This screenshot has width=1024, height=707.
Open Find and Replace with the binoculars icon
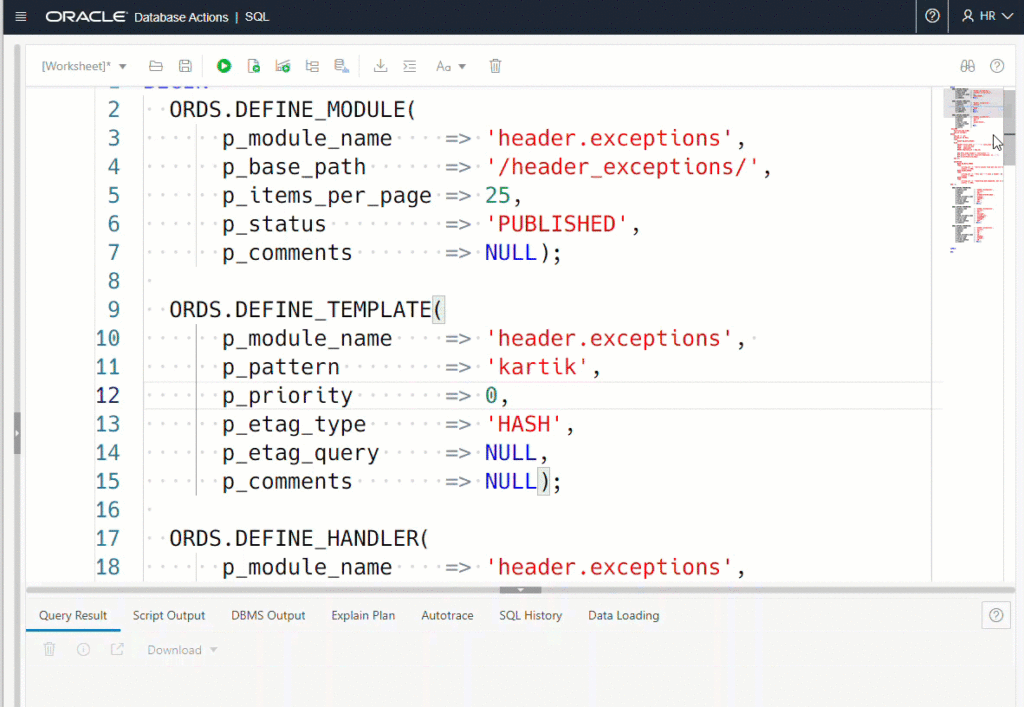coord(967,65)
